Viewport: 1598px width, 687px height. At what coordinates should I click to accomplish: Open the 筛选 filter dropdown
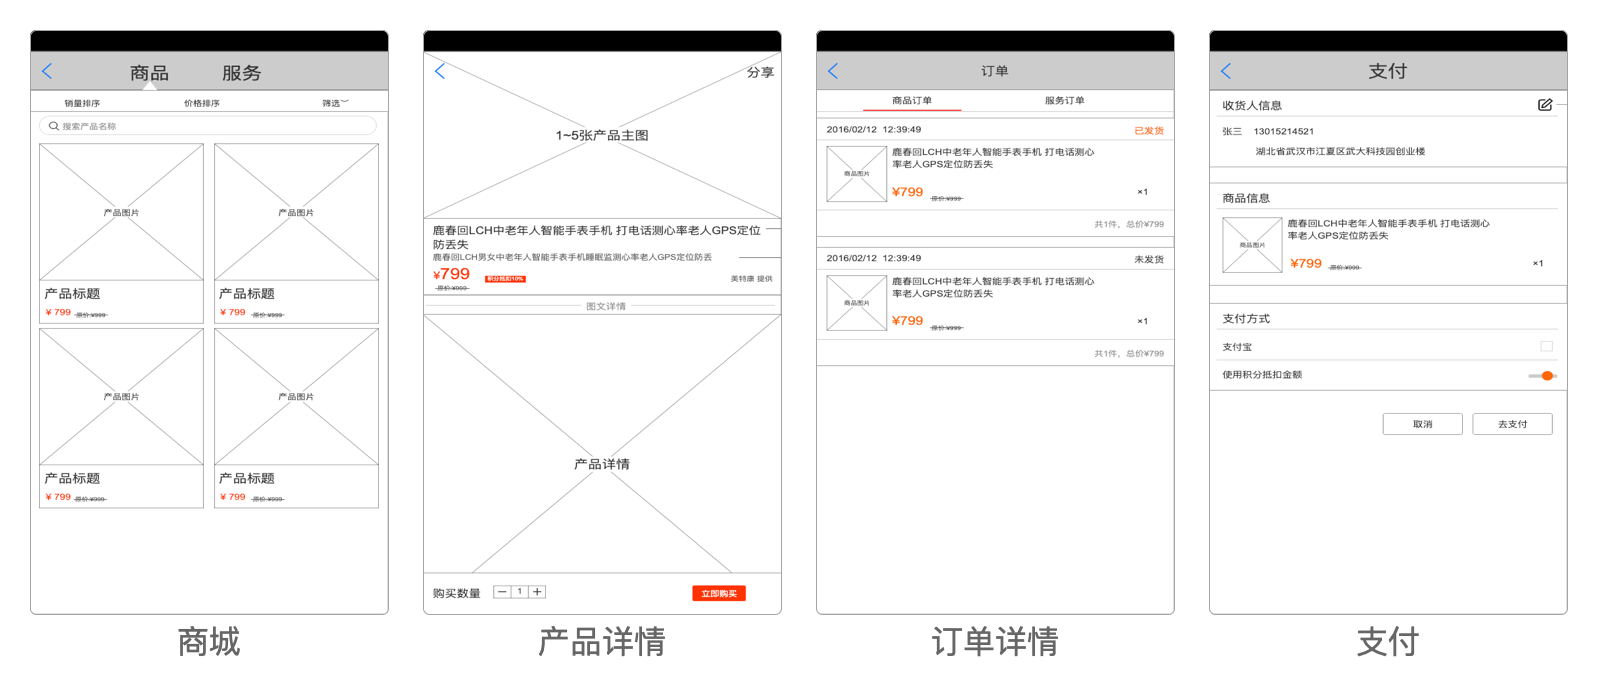pos(335,103)
